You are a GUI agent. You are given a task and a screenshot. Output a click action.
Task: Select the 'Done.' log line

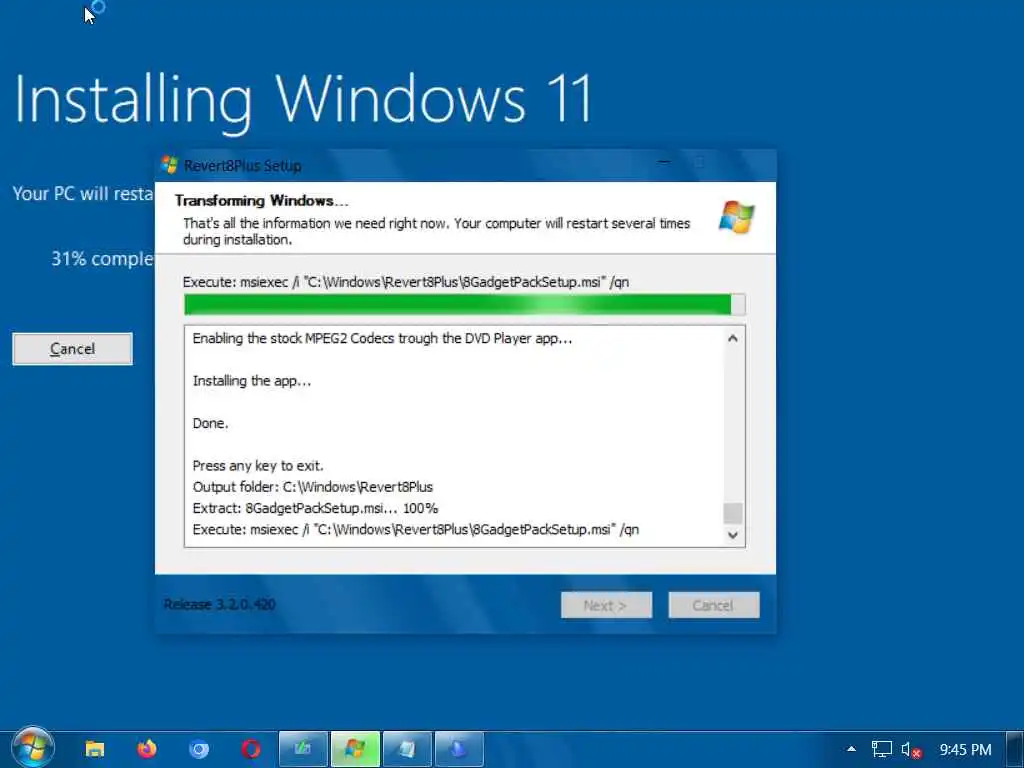click(210, 423)
